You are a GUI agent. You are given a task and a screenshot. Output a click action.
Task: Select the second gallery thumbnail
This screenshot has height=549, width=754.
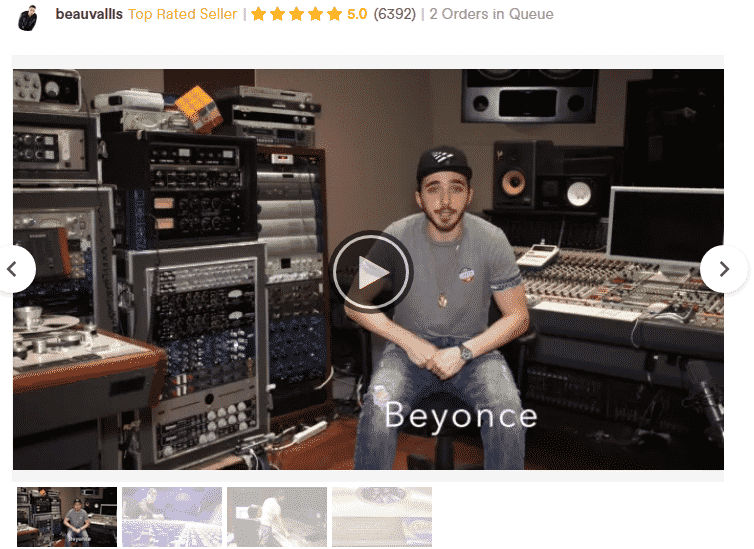tap(172, 517)
